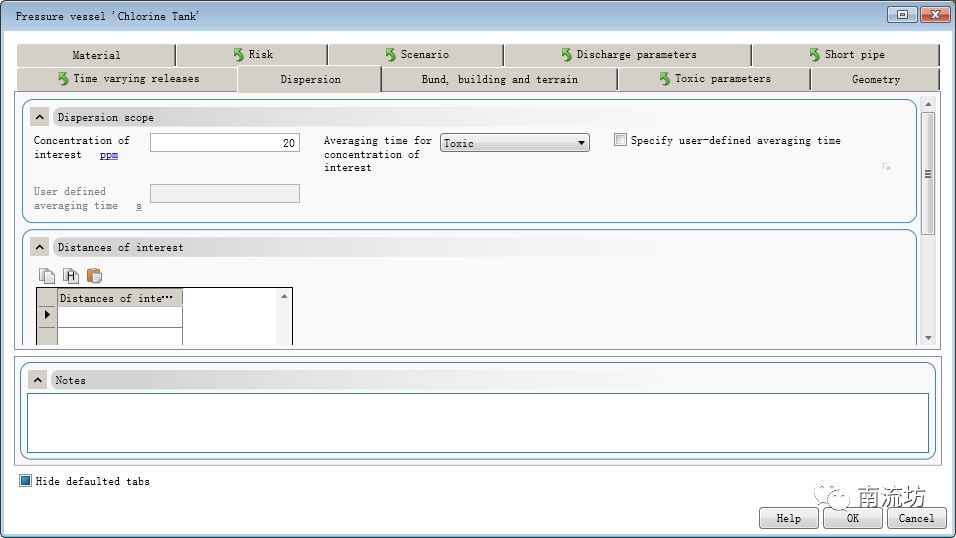Toggle the Hide defaulted tabs checkbox
This screenshot has width=956, height=538.
coord(26,481)
